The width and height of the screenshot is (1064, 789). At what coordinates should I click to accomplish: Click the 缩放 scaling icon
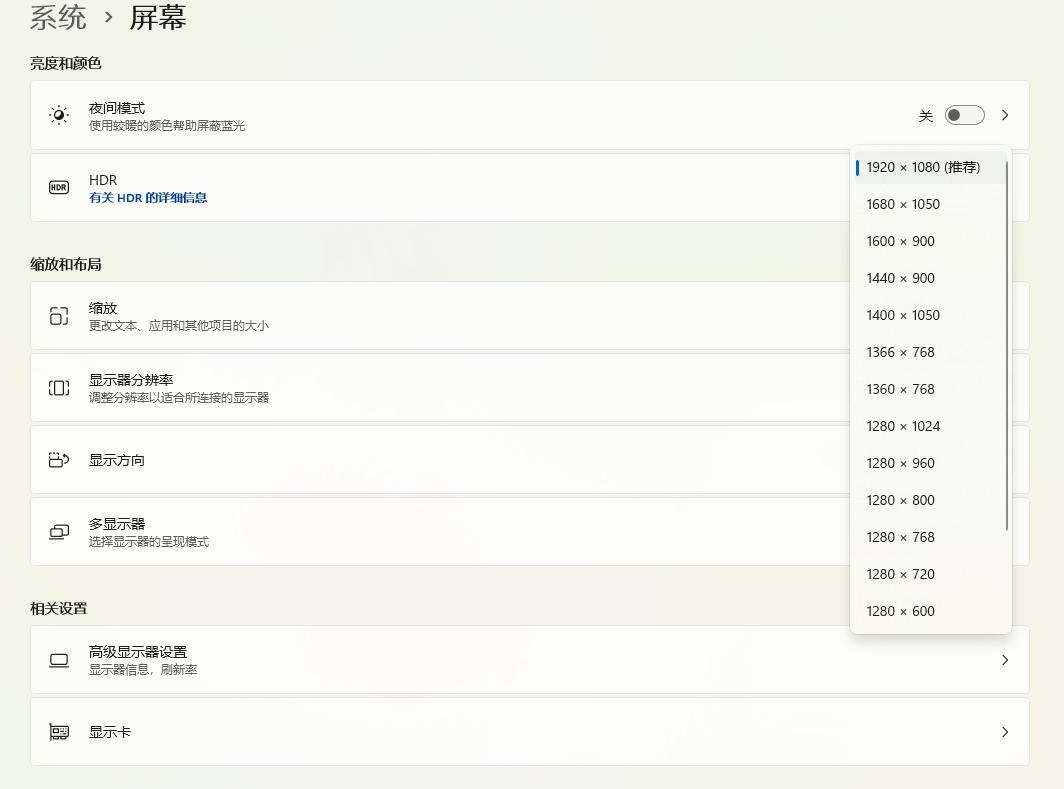point(59,315)
